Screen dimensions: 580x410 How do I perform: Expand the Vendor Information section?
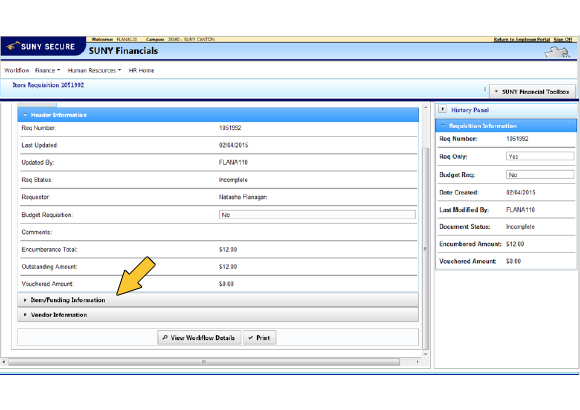pos(218,315)
